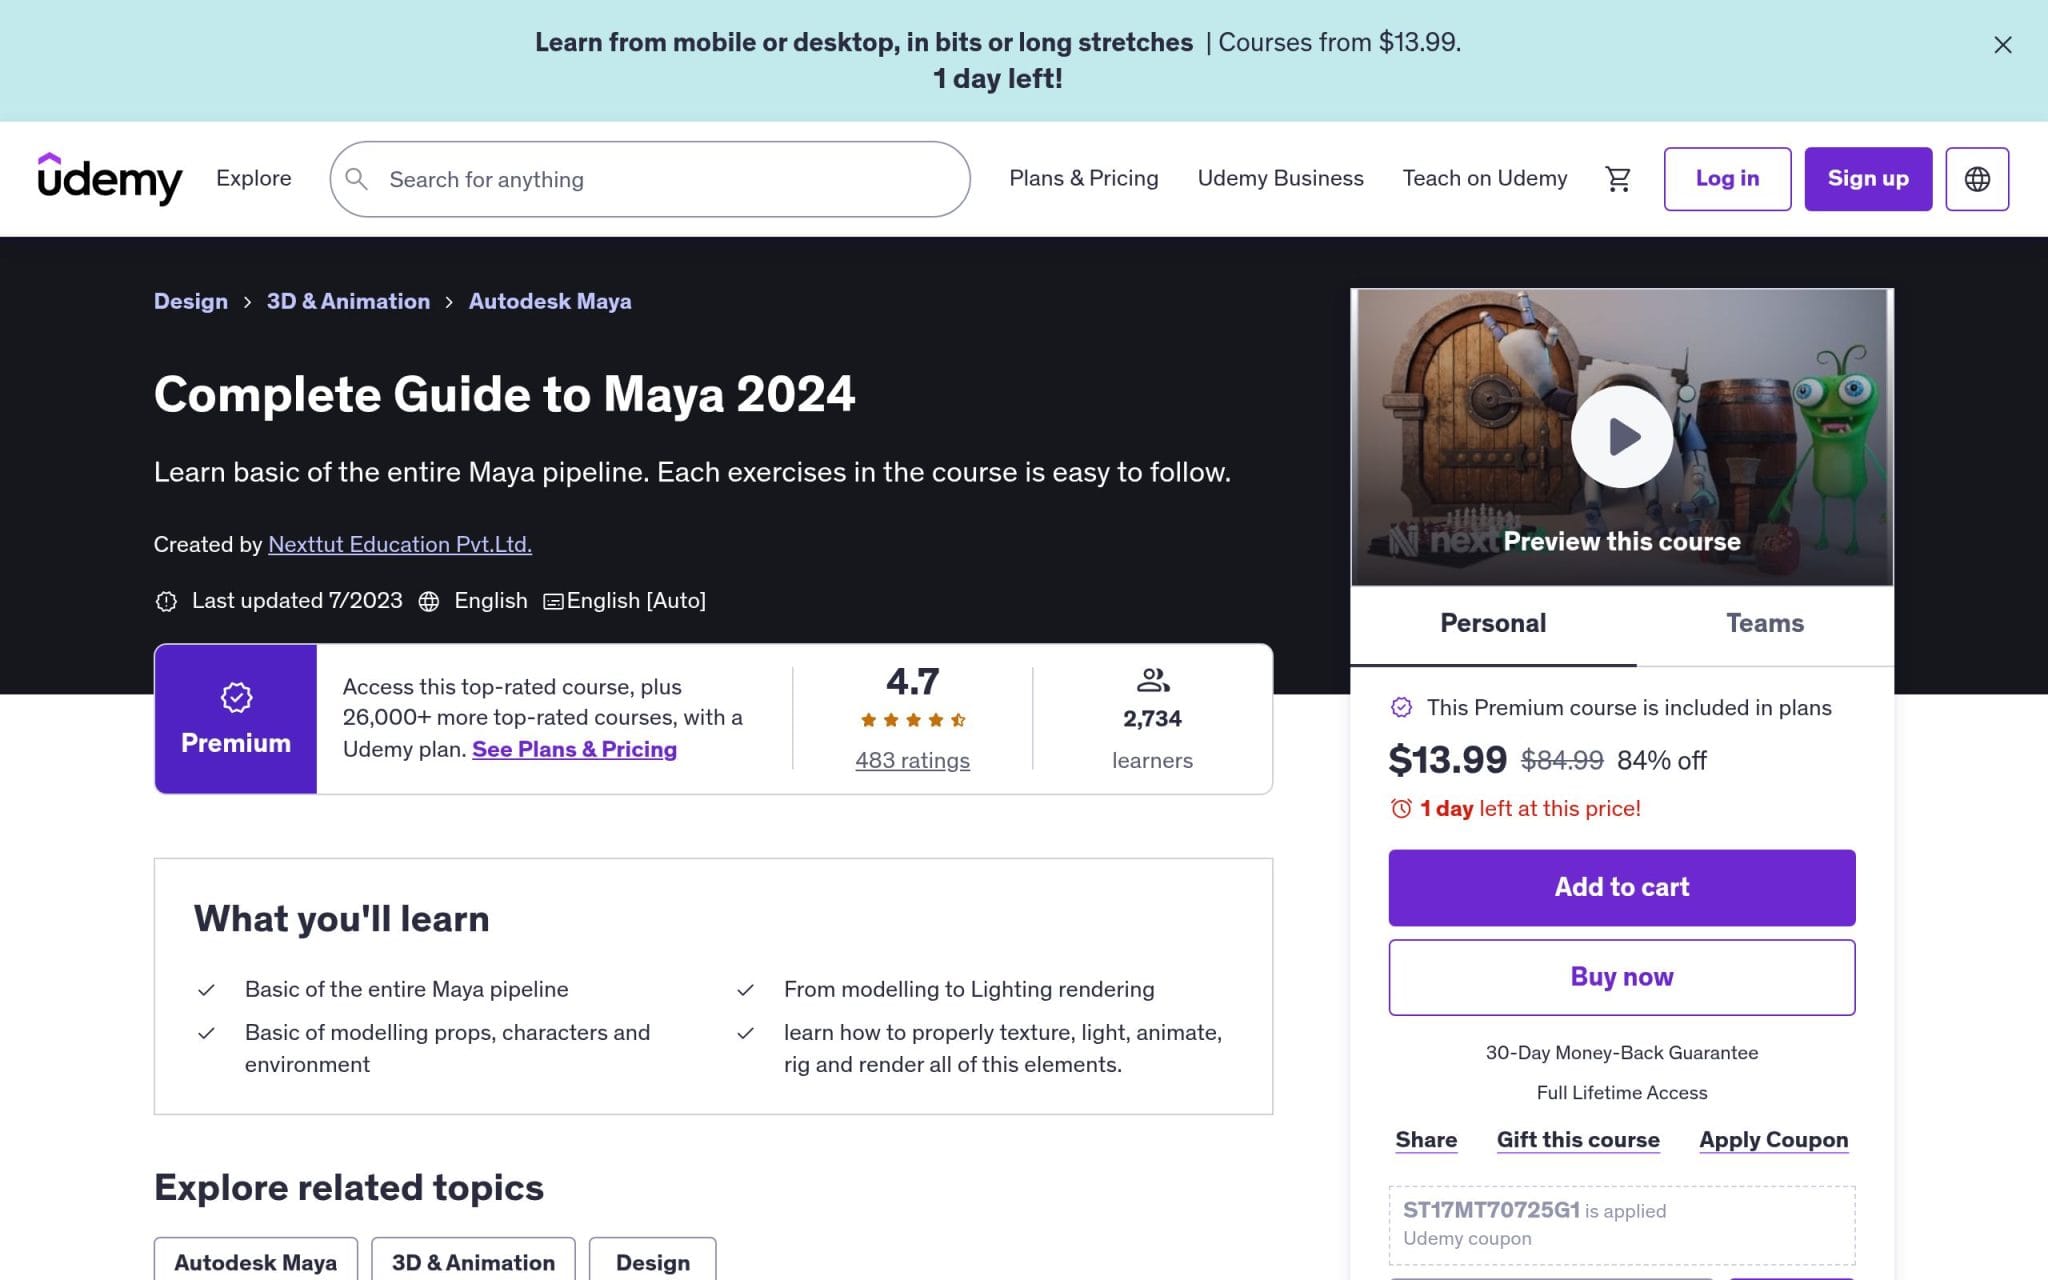
Task: Share this course
Action: click(1426, 1140)
